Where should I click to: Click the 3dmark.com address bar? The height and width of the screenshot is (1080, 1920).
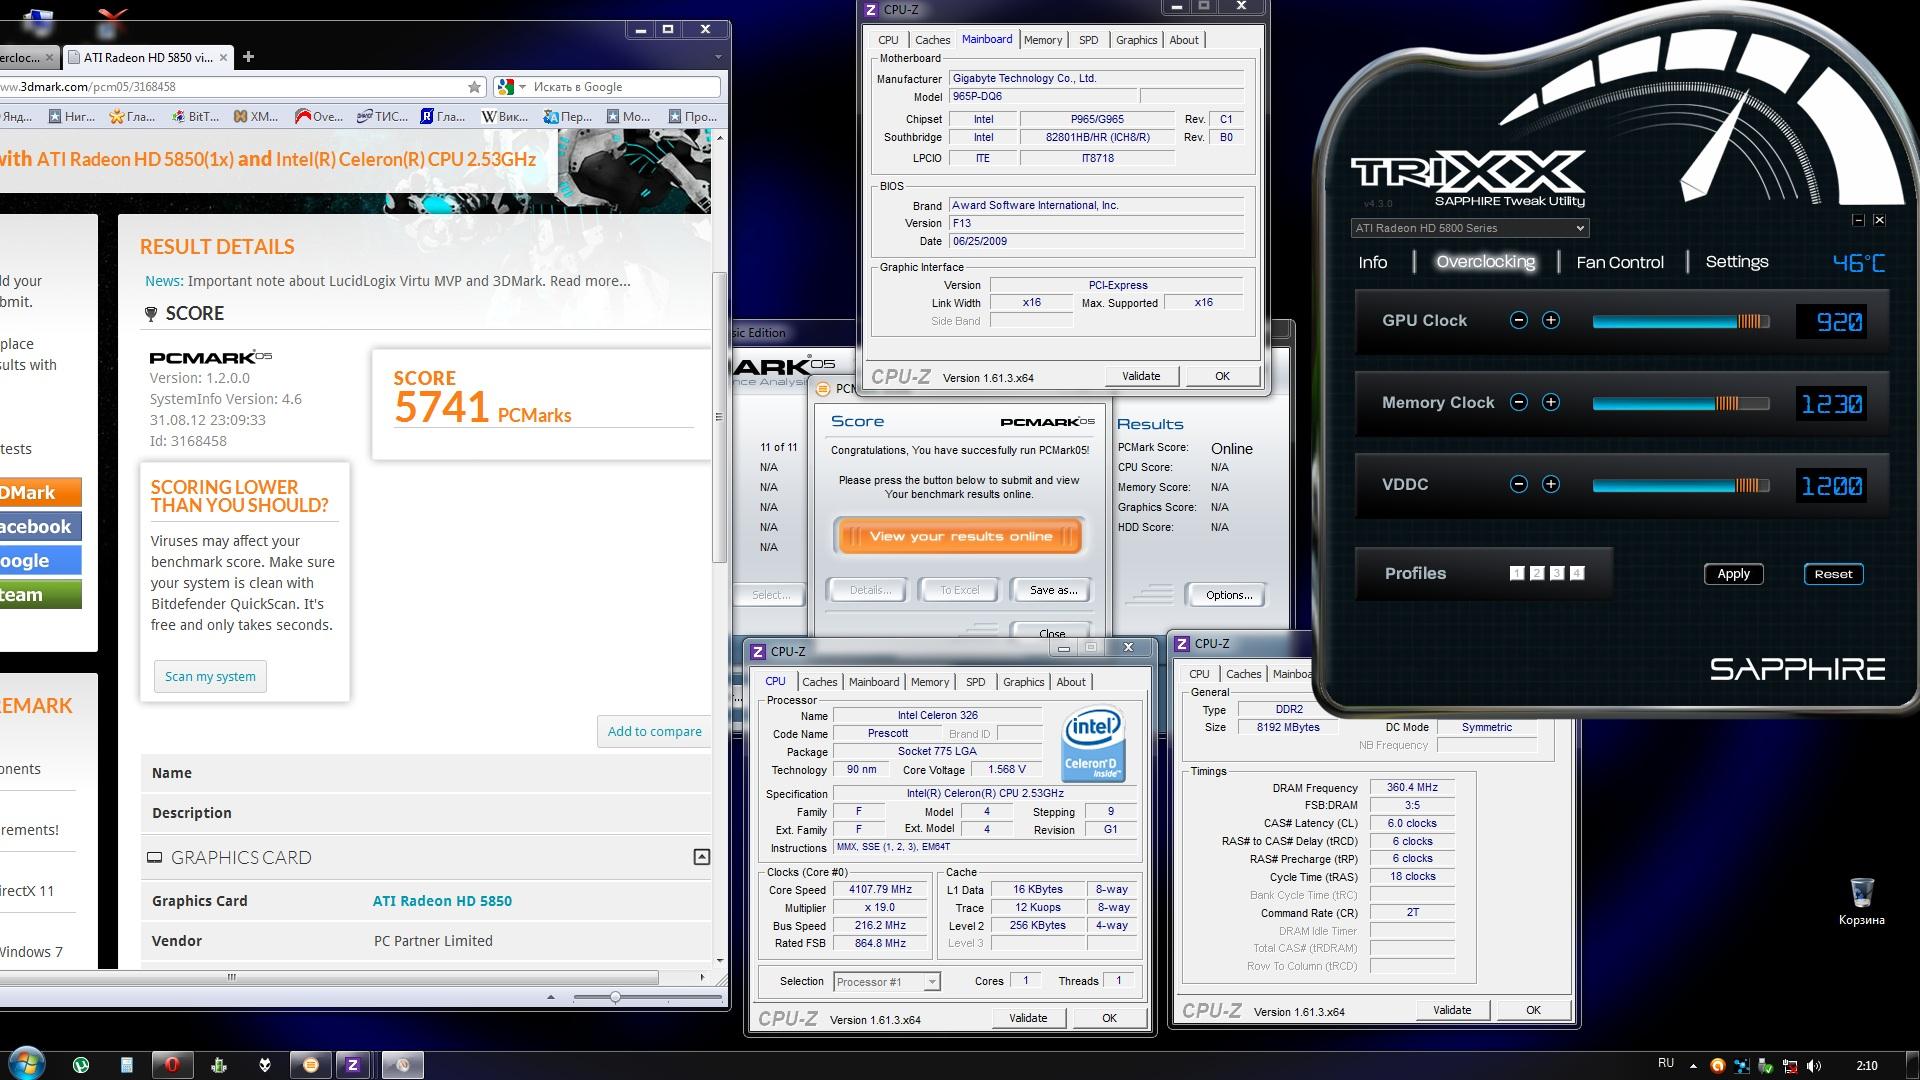click(x=230, y=87)
